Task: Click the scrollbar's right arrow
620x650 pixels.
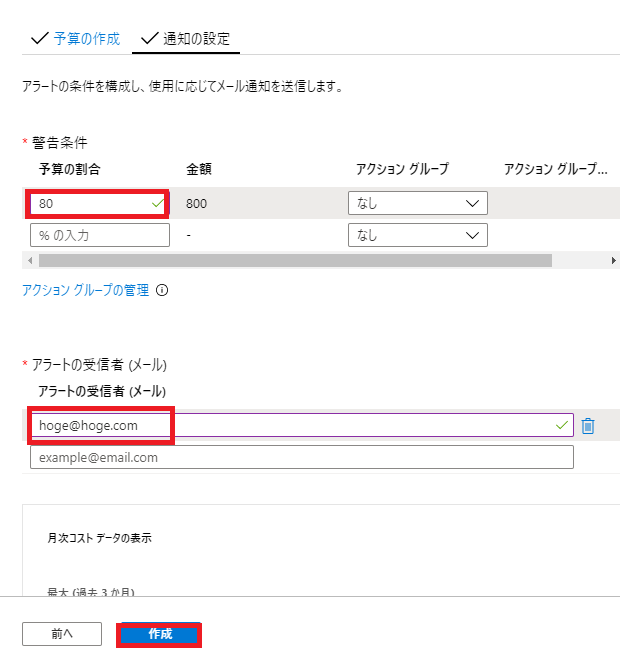Action: tap(613, 260)
